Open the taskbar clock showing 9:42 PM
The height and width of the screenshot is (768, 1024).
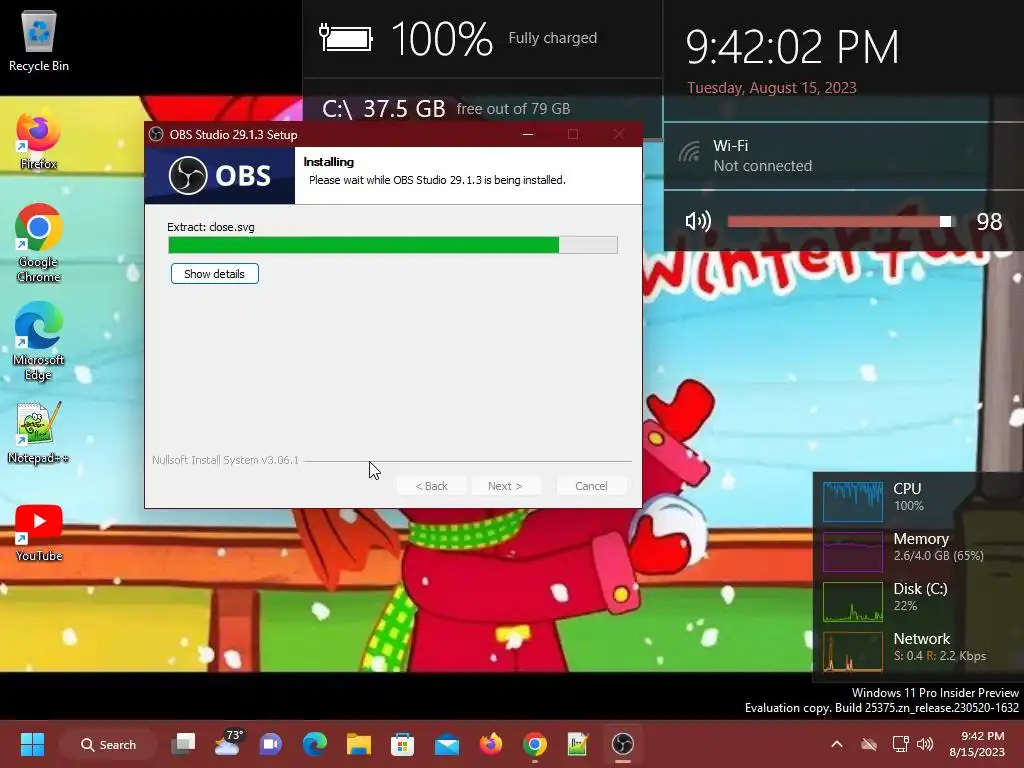coord(978,744)
